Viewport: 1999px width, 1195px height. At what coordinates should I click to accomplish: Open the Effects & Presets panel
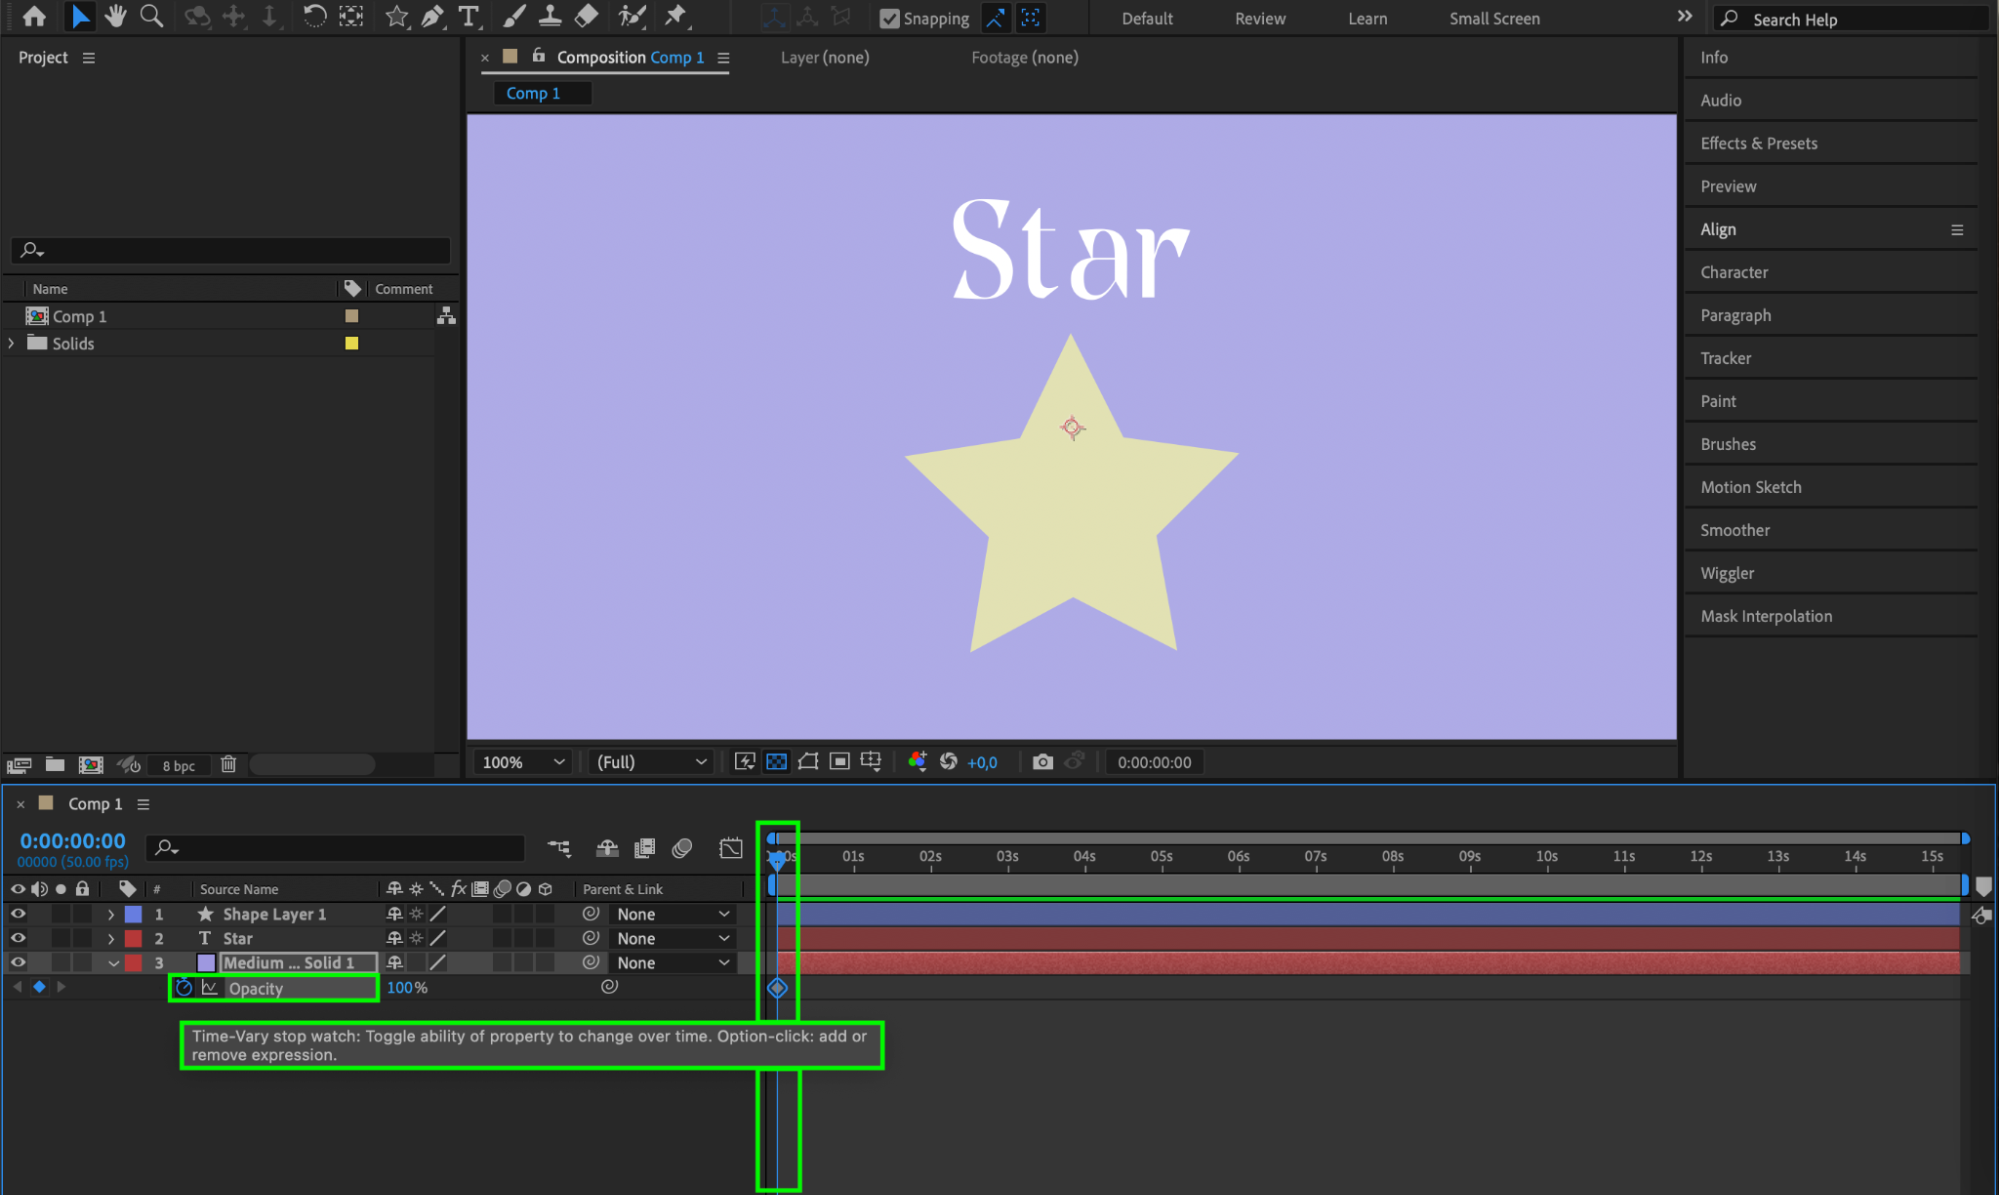point(1759,143)
